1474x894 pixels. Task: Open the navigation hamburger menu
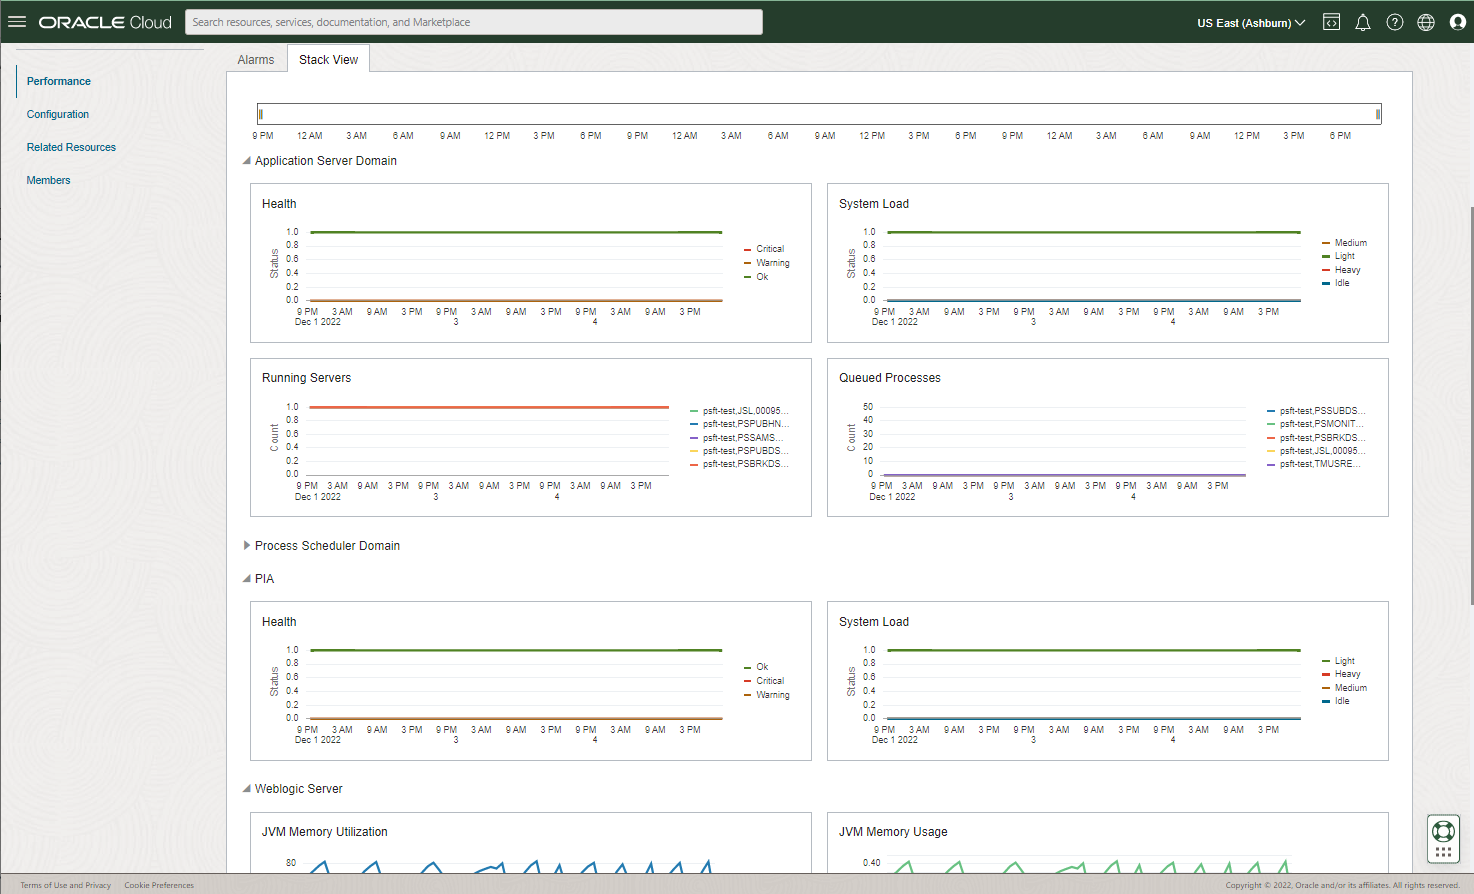17,22
